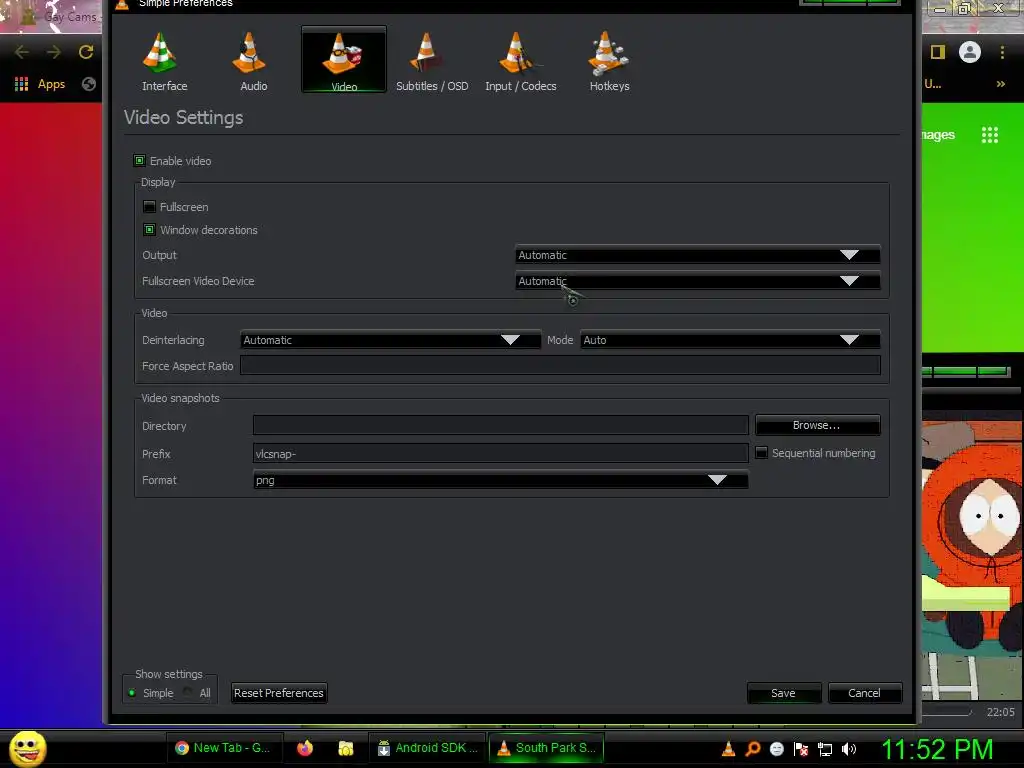Open the Input / Codecs tab
This screenshot has height=768, width=1024.
[x=520, y=60]
